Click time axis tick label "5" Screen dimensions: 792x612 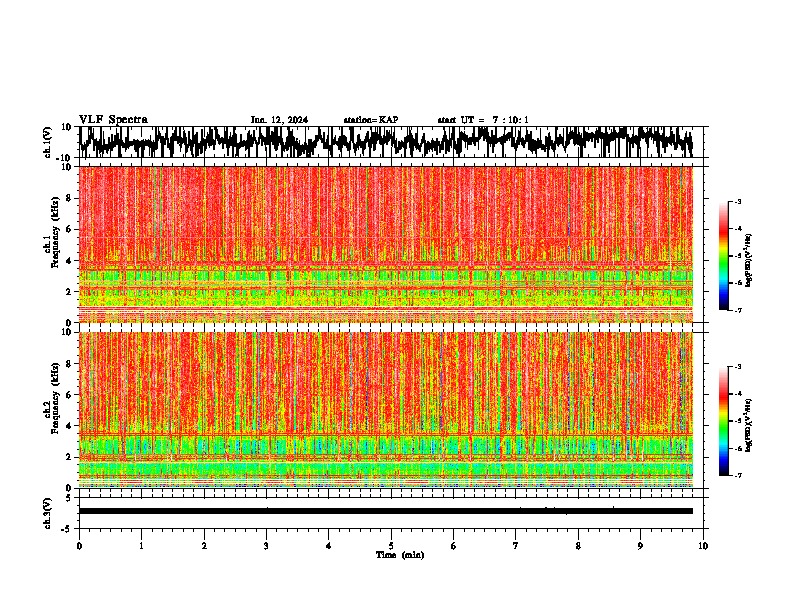[x=391, y=545]
